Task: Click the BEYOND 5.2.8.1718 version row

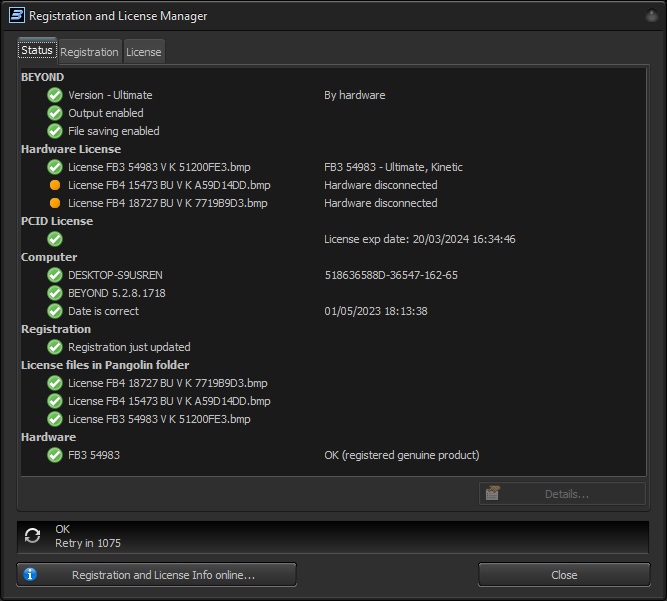Action: click(116, 293)
